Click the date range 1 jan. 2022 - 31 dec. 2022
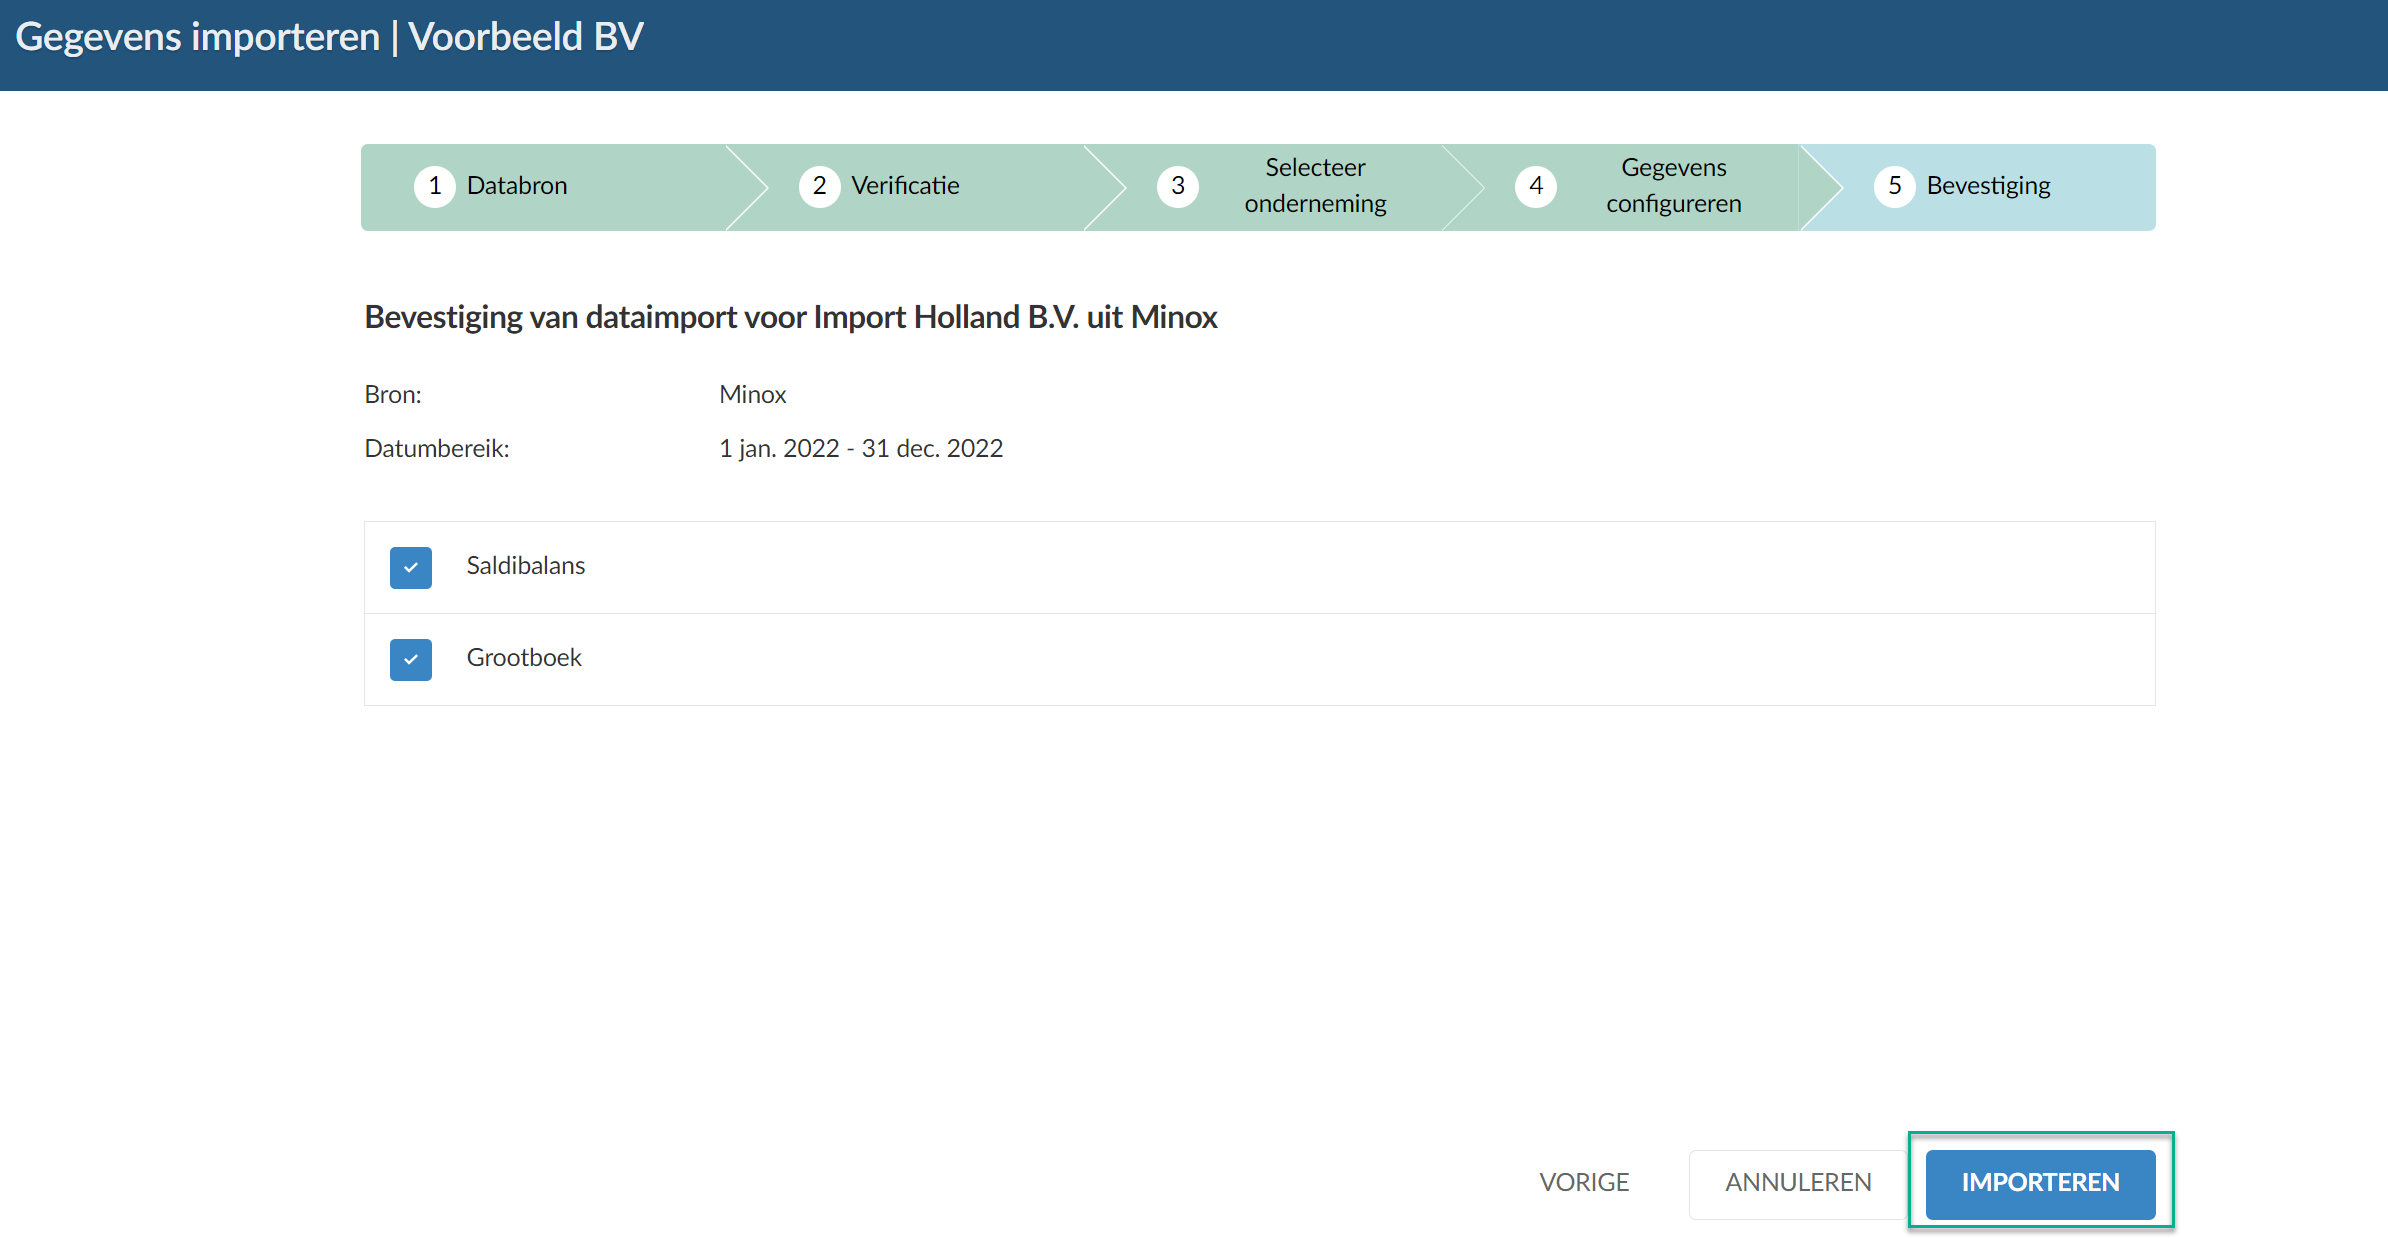Screen dimensions: 2388x1238 point(861,449)
